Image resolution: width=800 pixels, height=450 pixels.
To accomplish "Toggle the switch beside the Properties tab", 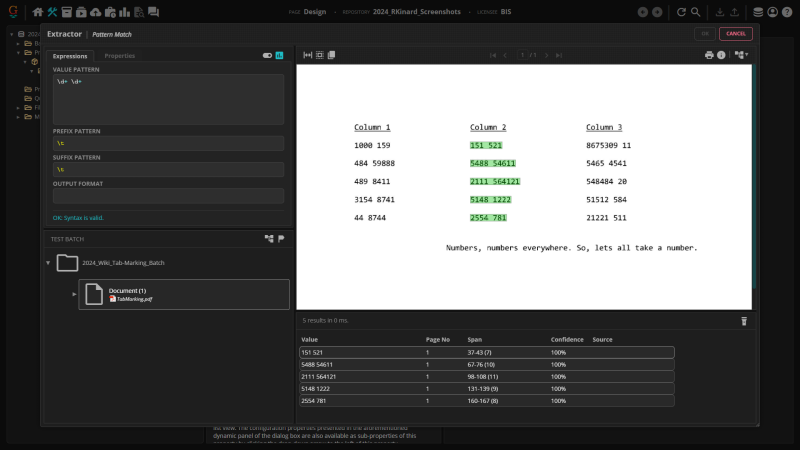I will point(267,56).
